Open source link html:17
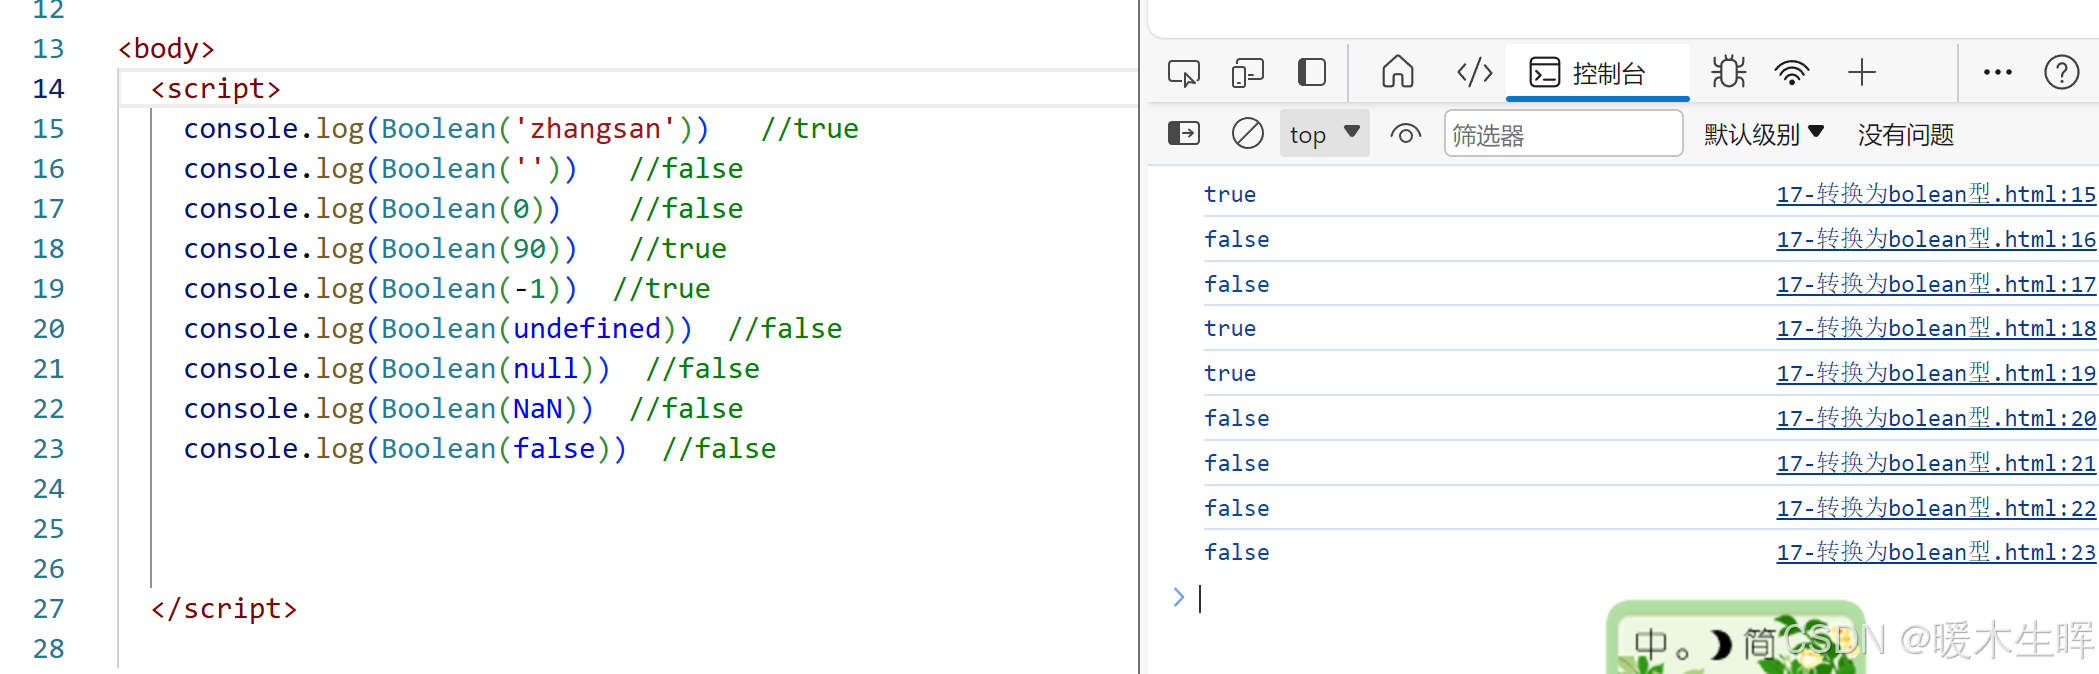The width and height of the screenshot is (2099, 674). coord(1936,284)
